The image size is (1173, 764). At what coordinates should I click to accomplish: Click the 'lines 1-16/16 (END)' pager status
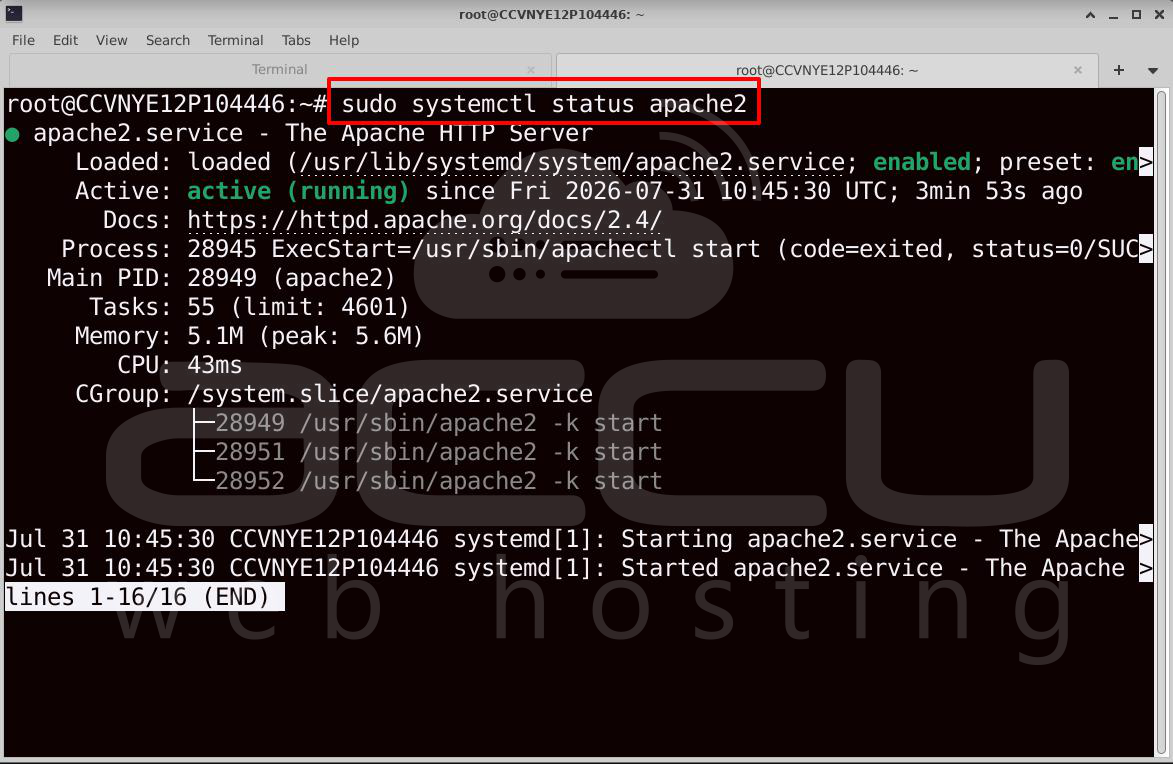(144, 597)
